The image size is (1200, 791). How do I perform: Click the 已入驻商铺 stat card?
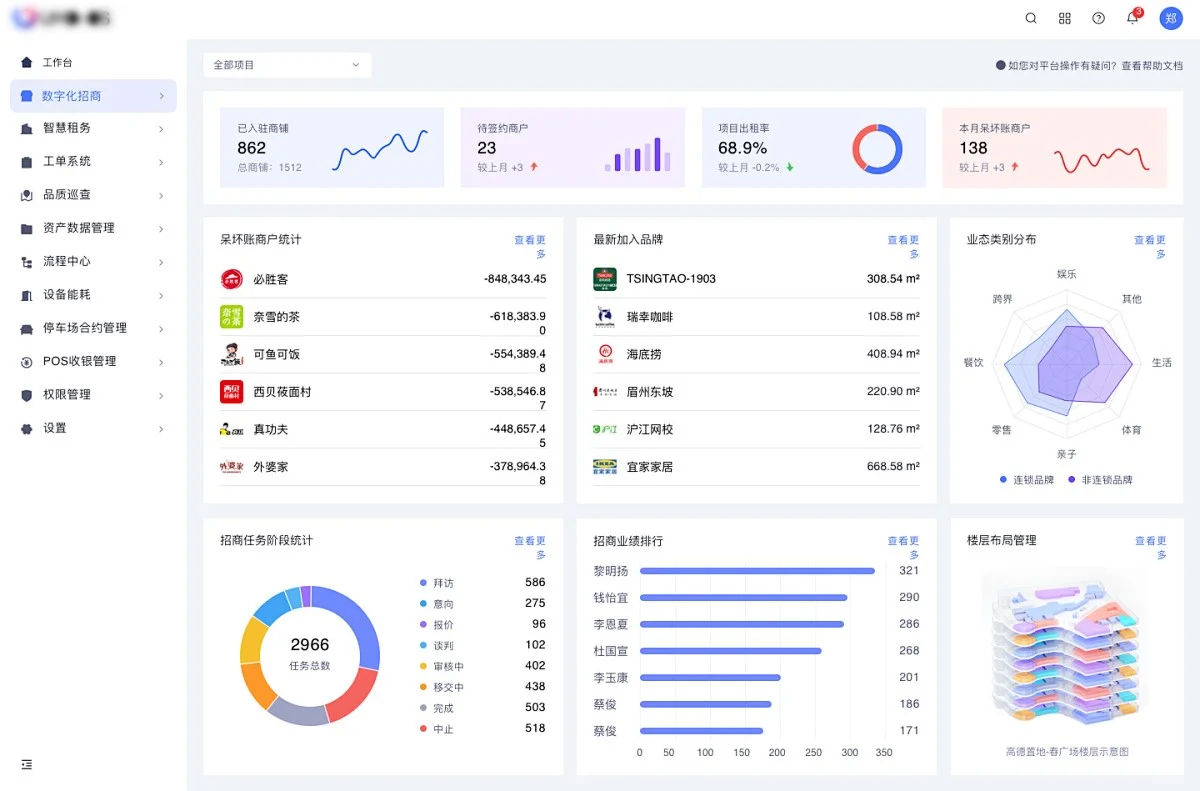(x=332, y=148)
